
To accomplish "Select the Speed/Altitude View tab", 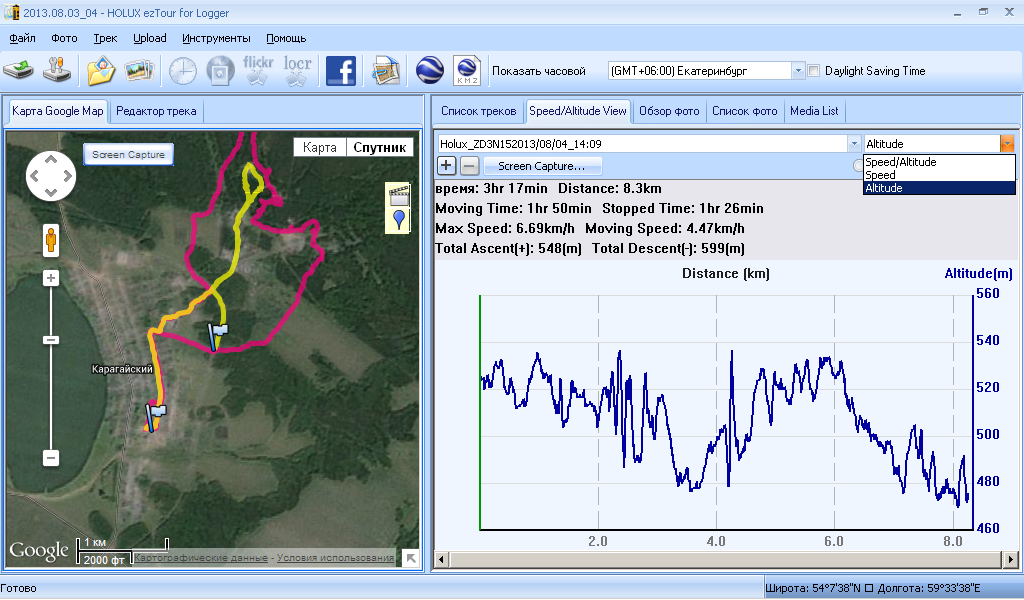I will click(578, 110).
